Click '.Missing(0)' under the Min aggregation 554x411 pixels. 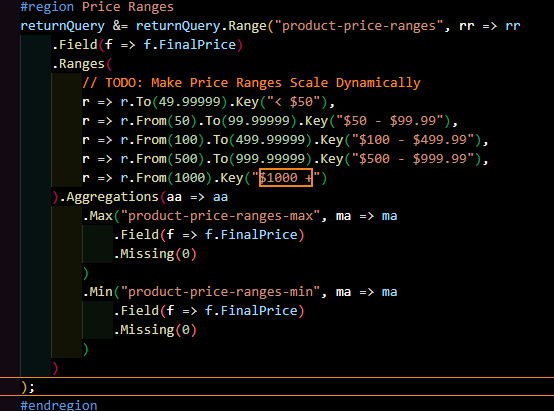pyautogui.click(x=155, y=330)
